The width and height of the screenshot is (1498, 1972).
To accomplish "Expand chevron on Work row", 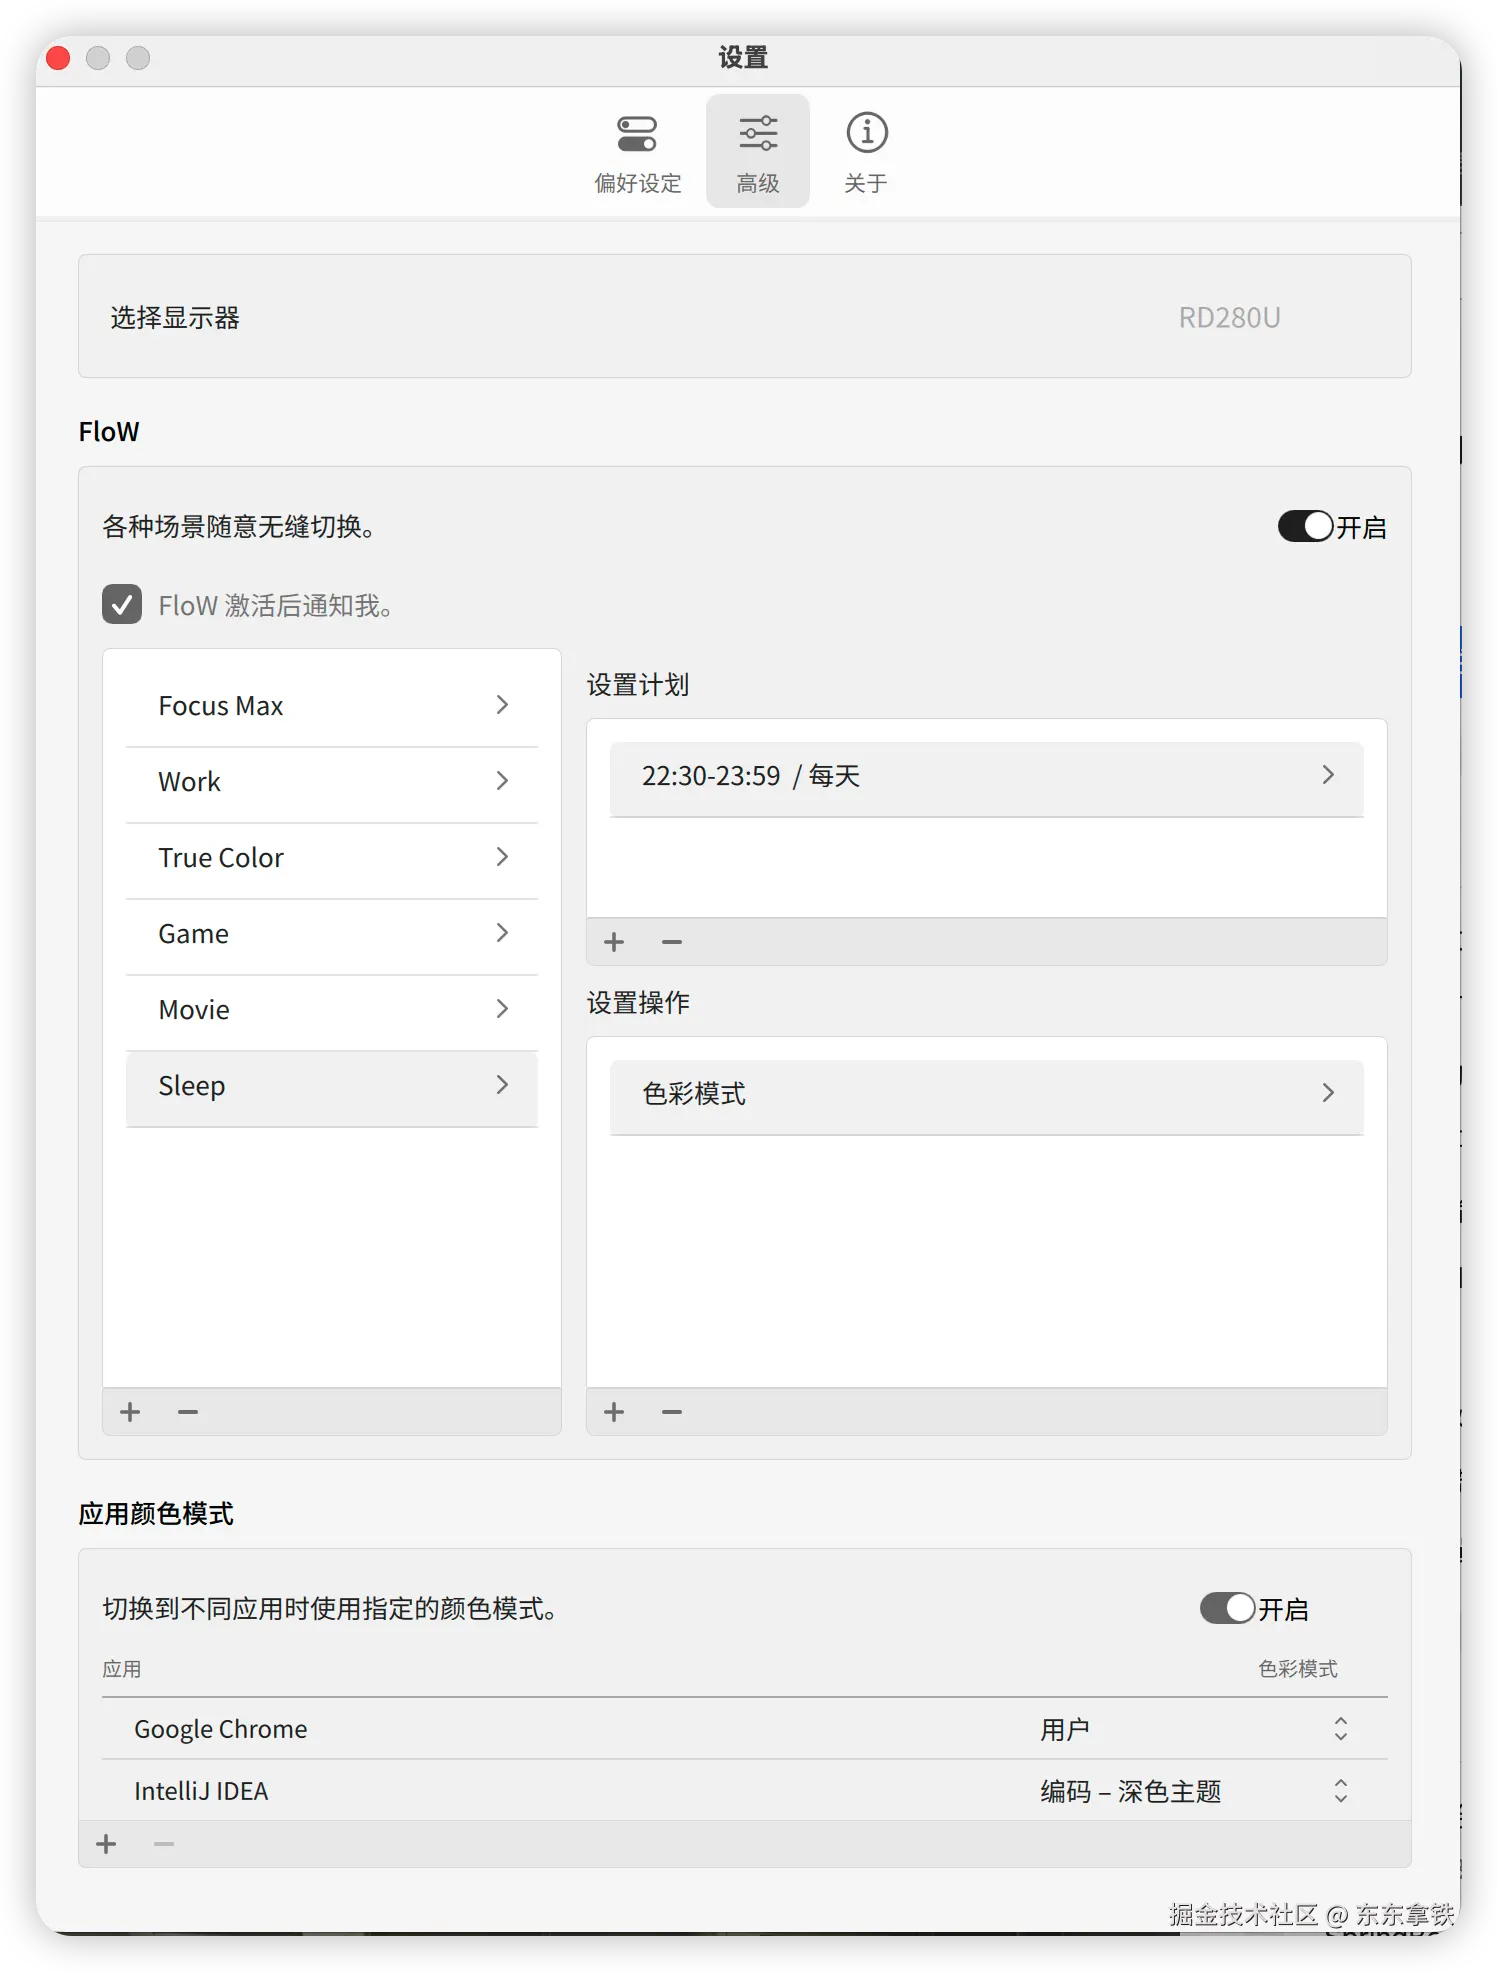I will (502, 781).
